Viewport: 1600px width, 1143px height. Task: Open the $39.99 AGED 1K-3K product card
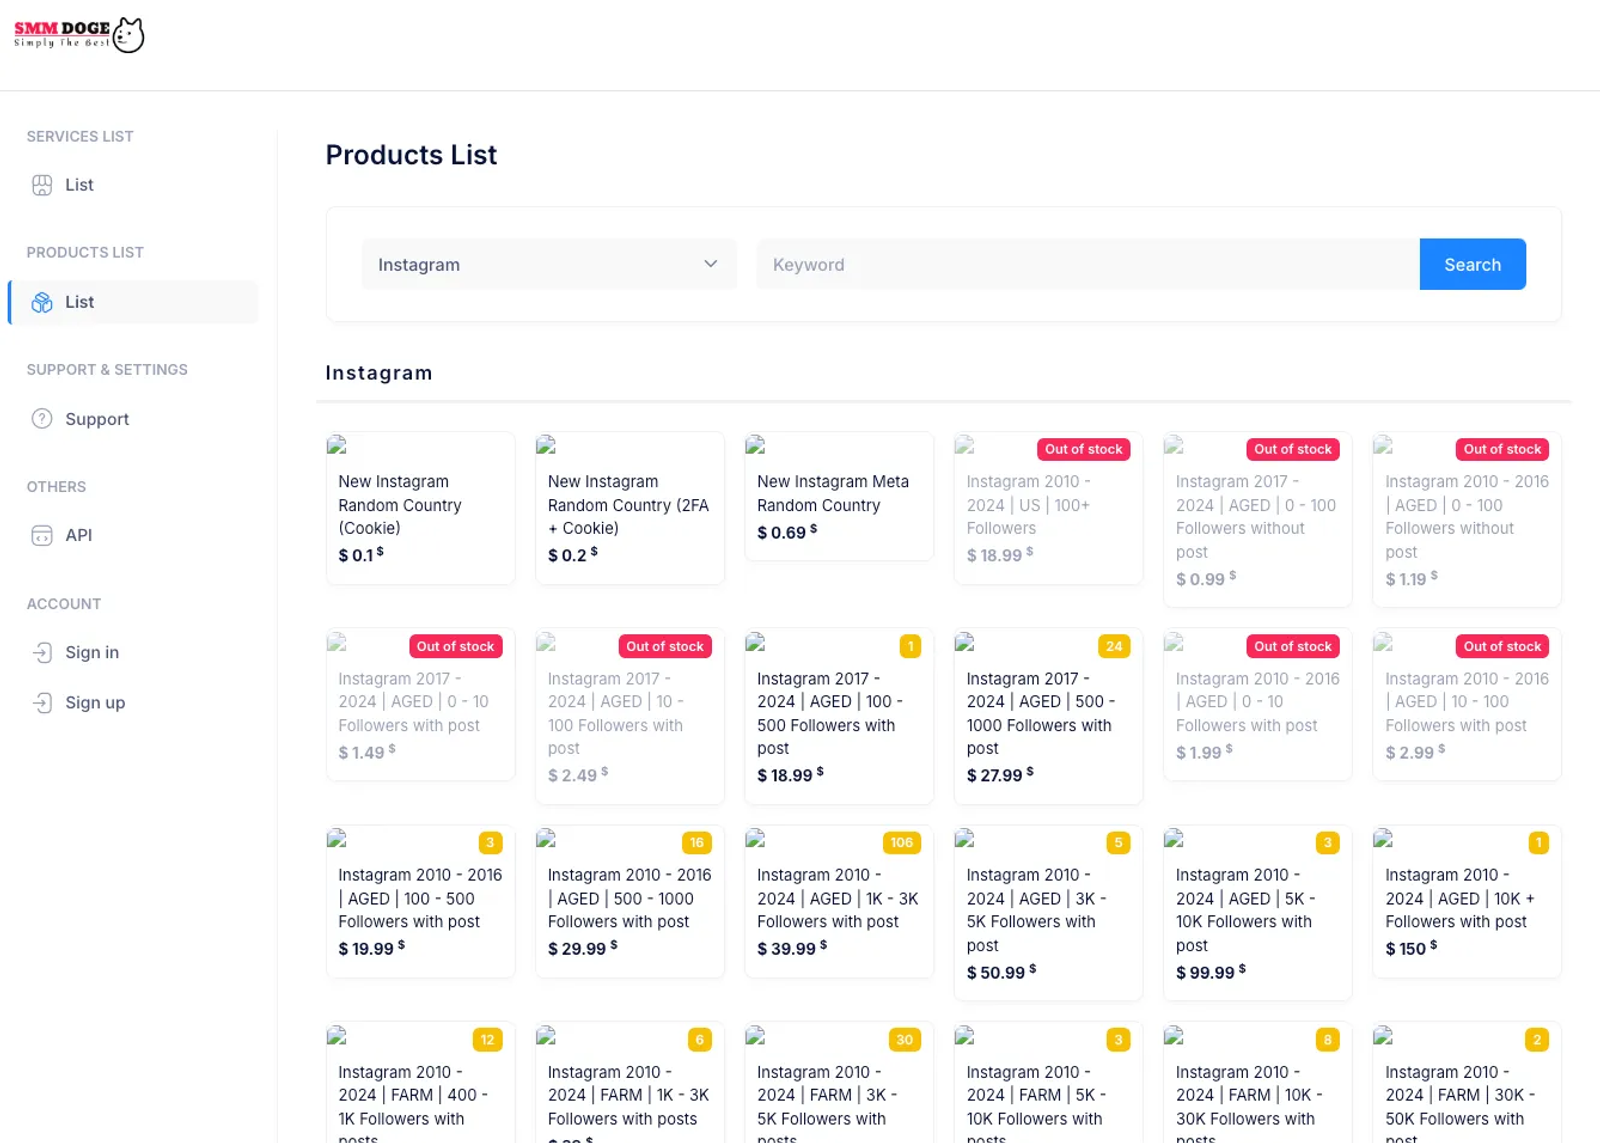839,901
